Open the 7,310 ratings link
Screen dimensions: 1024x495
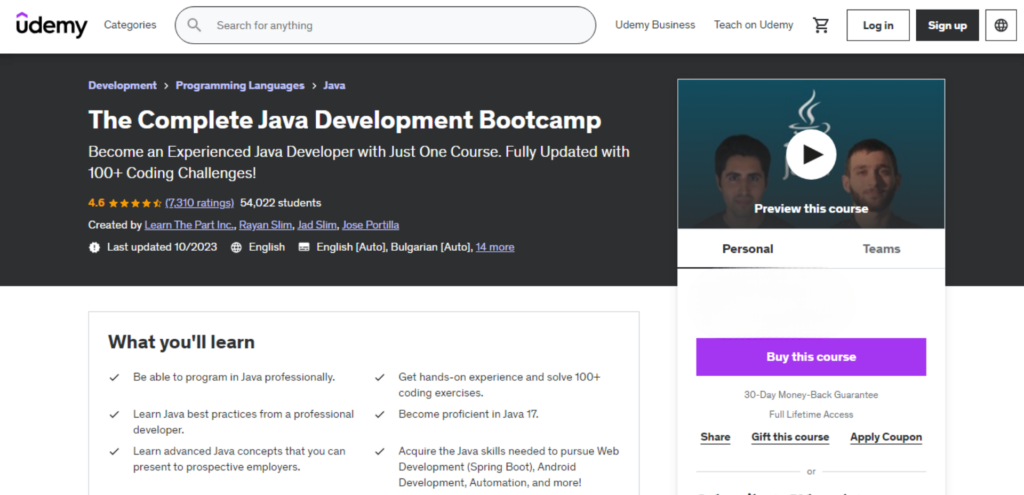point(199,203)
